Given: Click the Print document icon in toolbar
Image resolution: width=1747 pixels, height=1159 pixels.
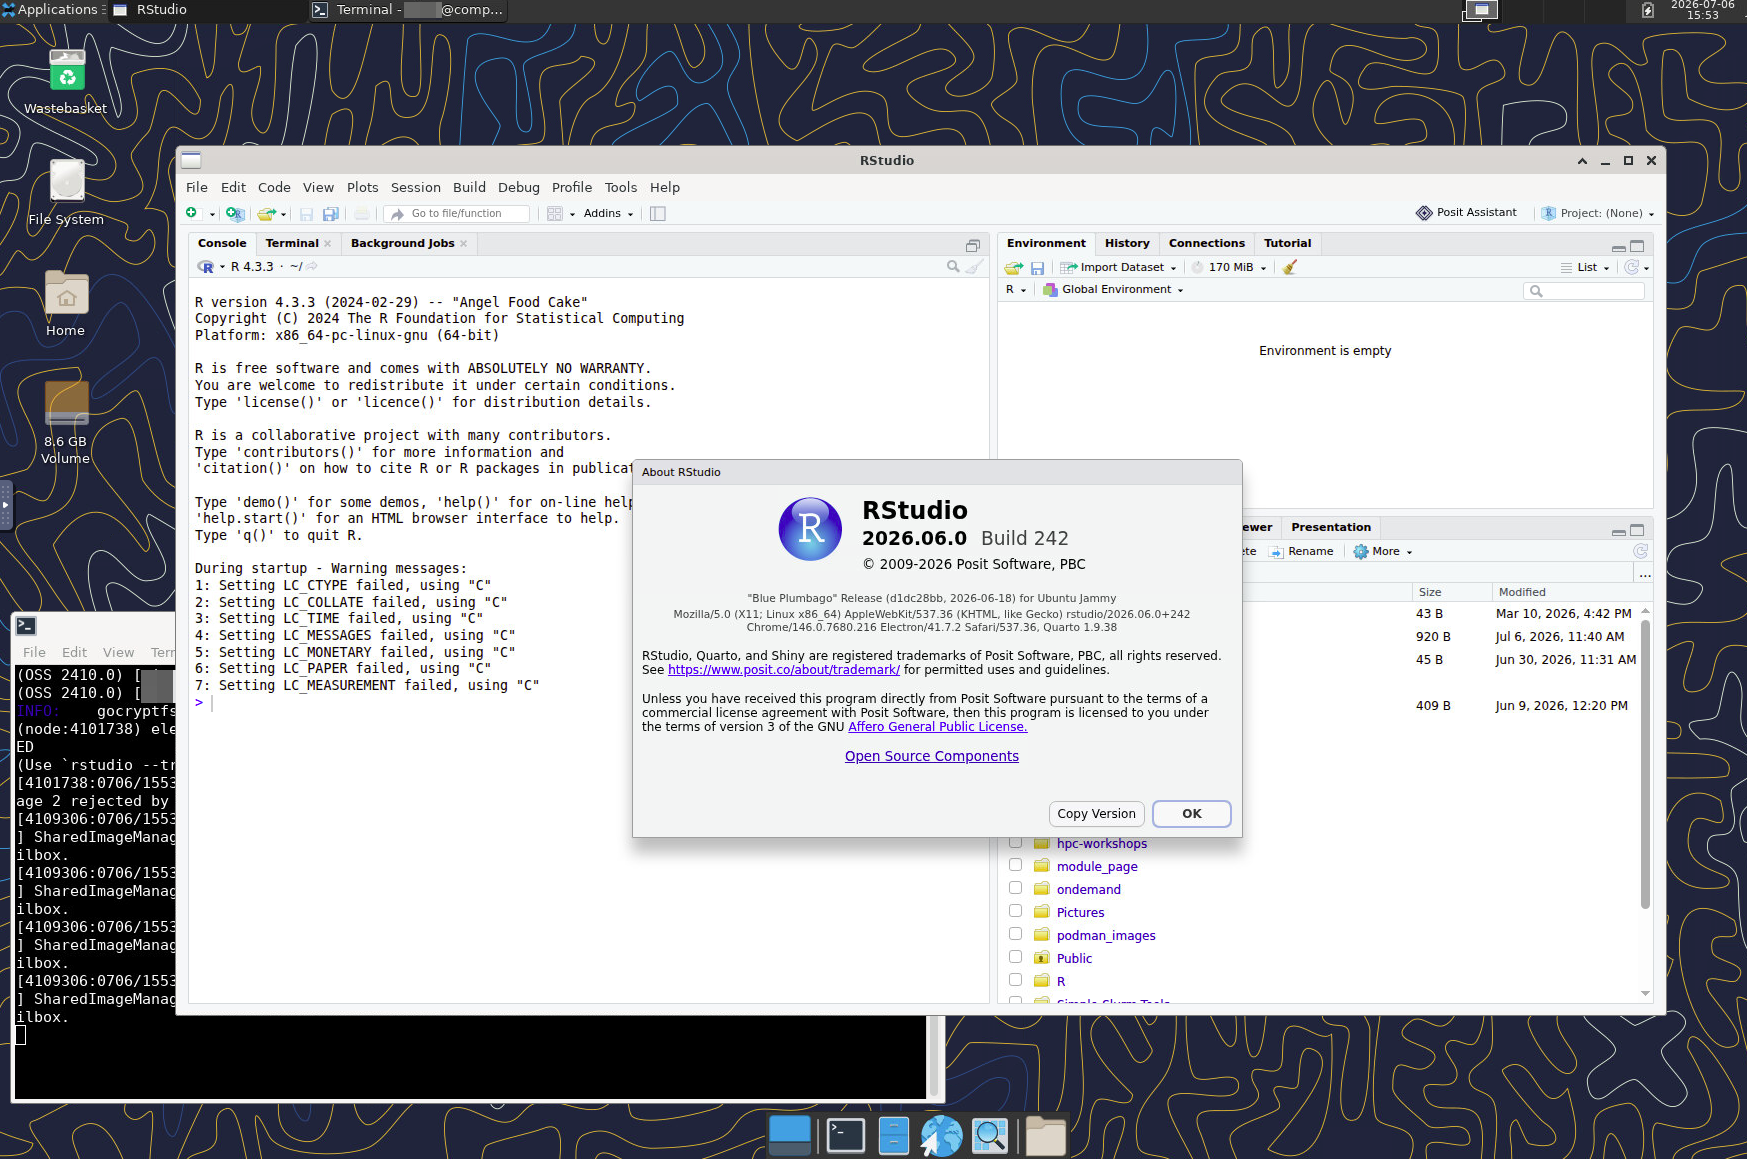Looking at the screenshot, I should [x=362, y=213].
